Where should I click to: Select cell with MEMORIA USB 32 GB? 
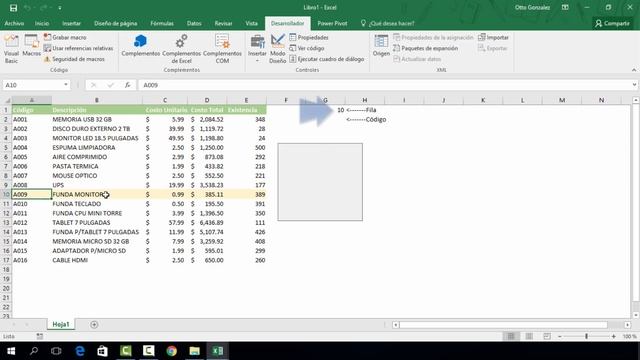pos(97,119)
